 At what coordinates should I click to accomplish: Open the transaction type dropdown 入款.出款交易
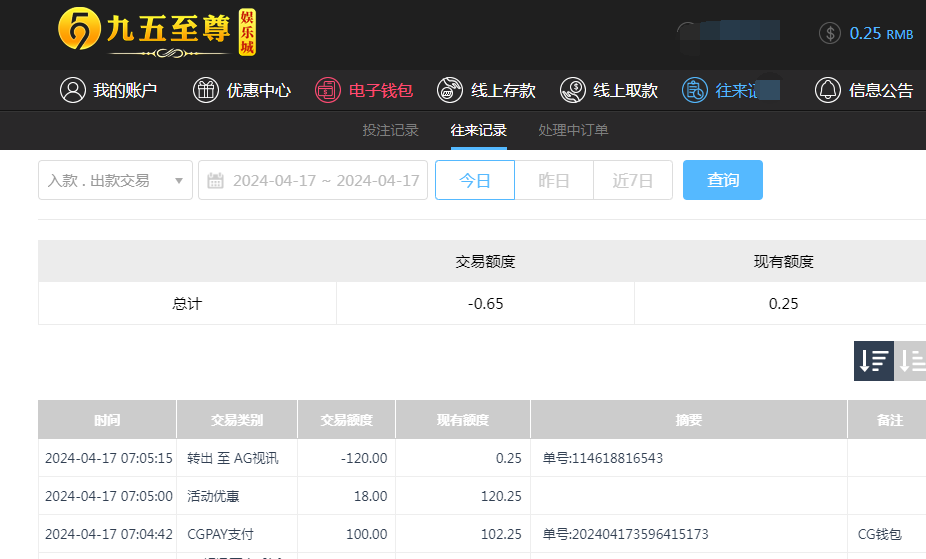click(115, 180)
